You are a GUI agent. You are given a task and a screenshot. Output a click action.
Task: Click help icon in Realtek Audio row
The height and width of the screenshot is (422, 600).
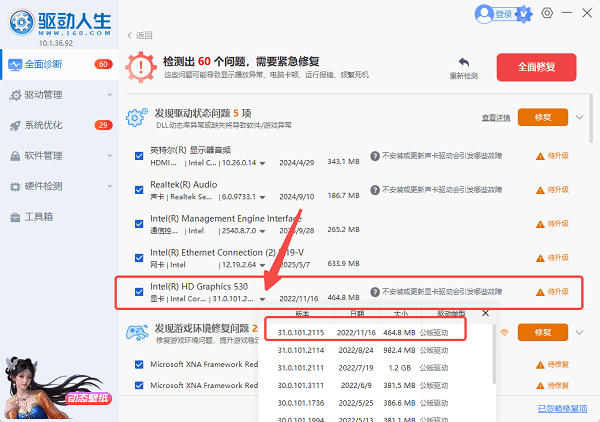point(375,190)
